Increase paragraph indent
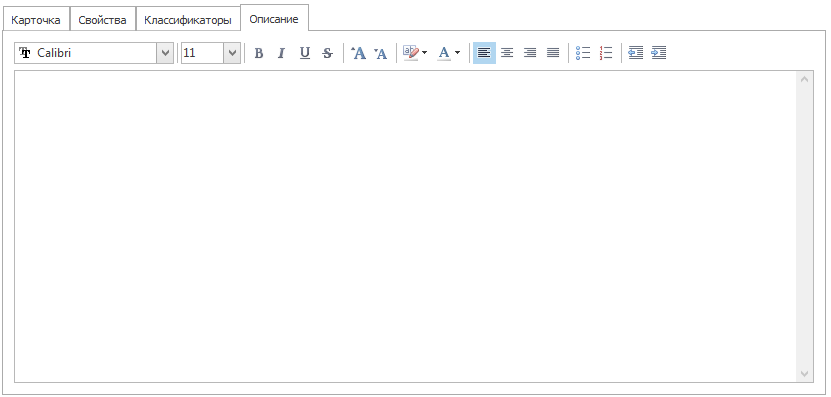This screenshot has height=397, width=831. [x=659, y=53]
